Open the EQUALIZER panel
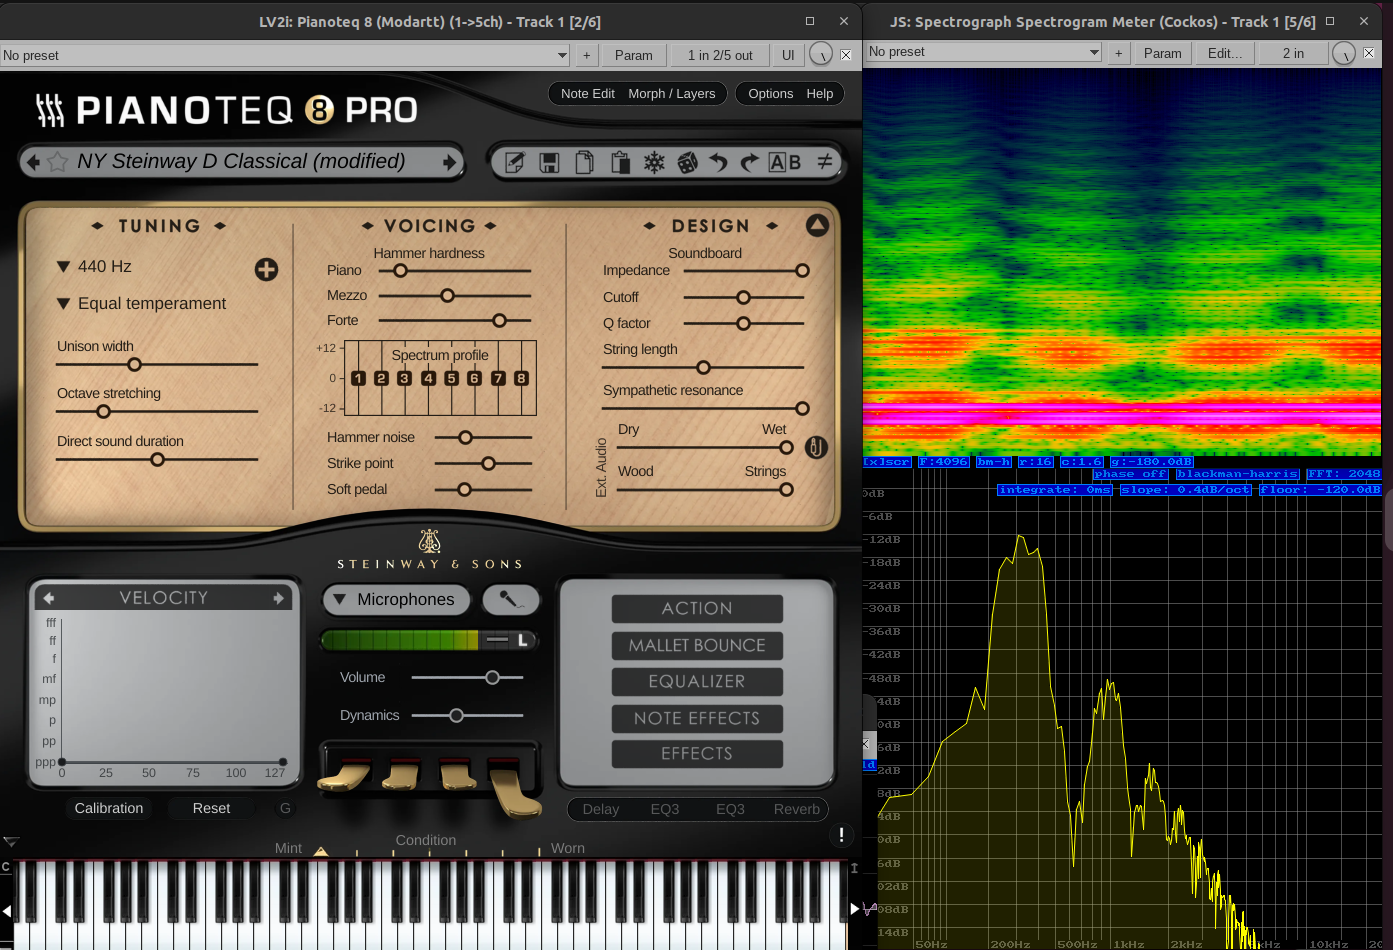The width and height of the screenshot is (1393, 950). click(x=697, y=681)
